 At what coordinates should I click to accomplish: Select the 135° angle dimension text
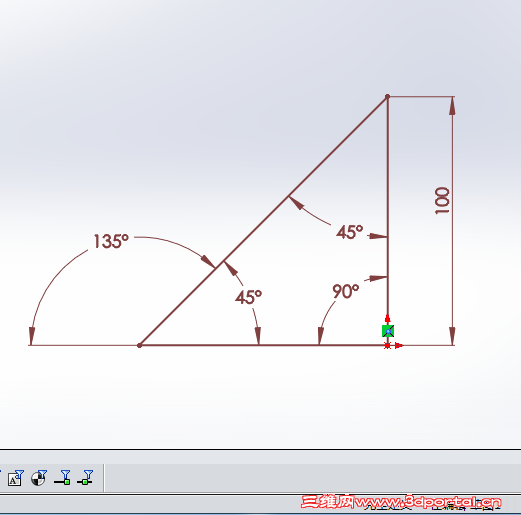111,241
